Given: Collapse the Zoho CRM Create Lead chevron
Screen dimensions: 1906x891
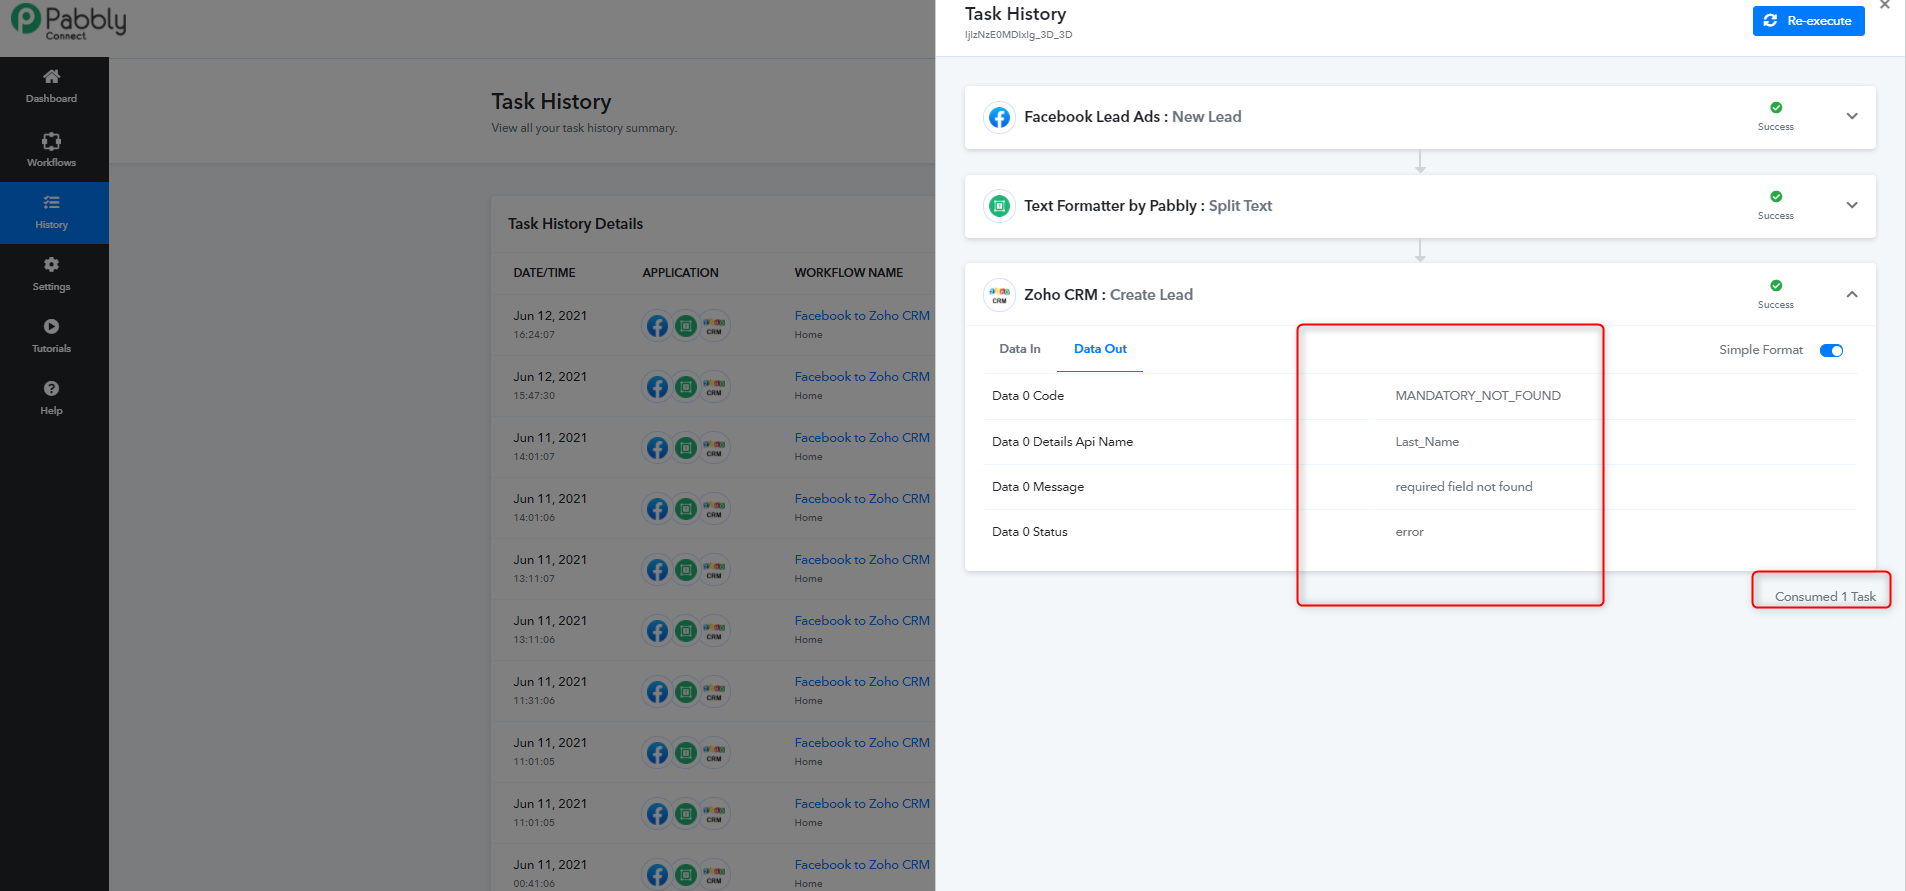Looking at the screenshot, I should tap(1852, 294).
